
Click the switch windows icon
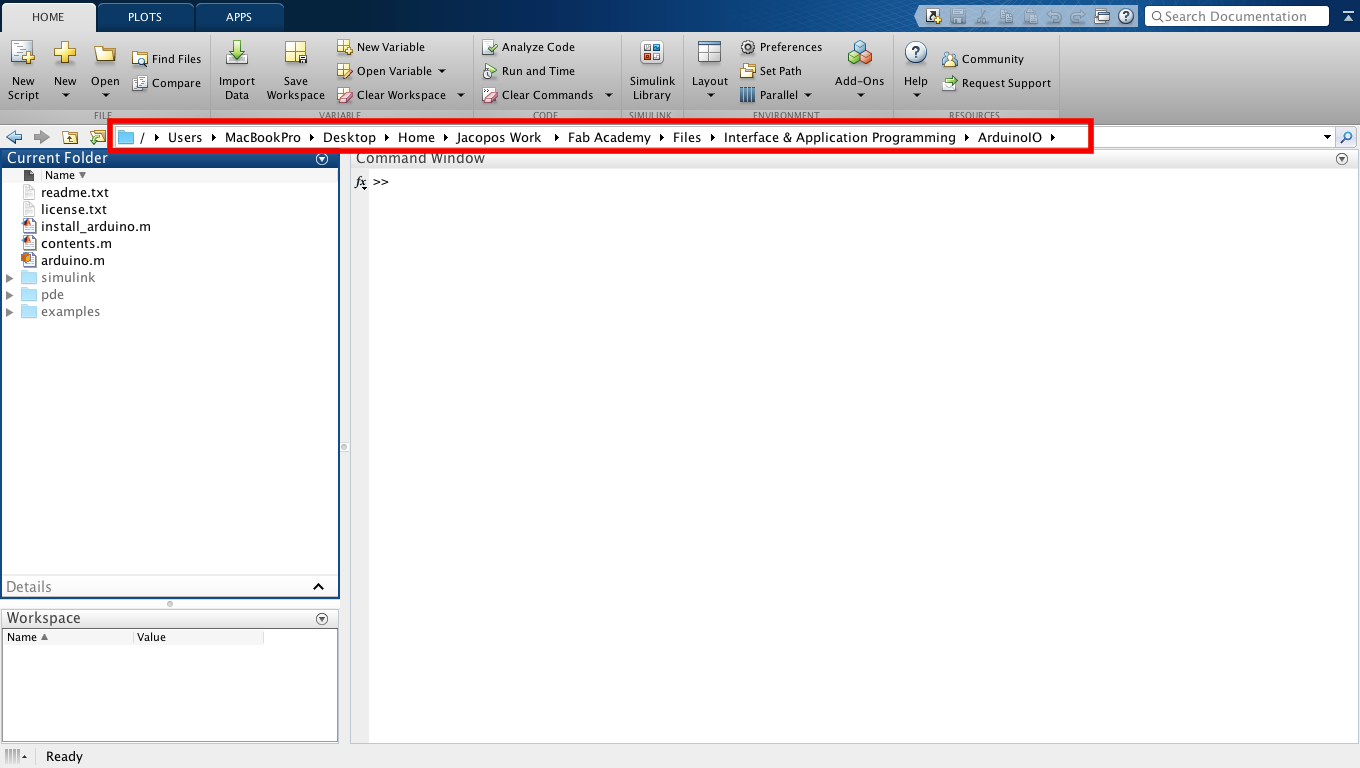(1102, 16)
